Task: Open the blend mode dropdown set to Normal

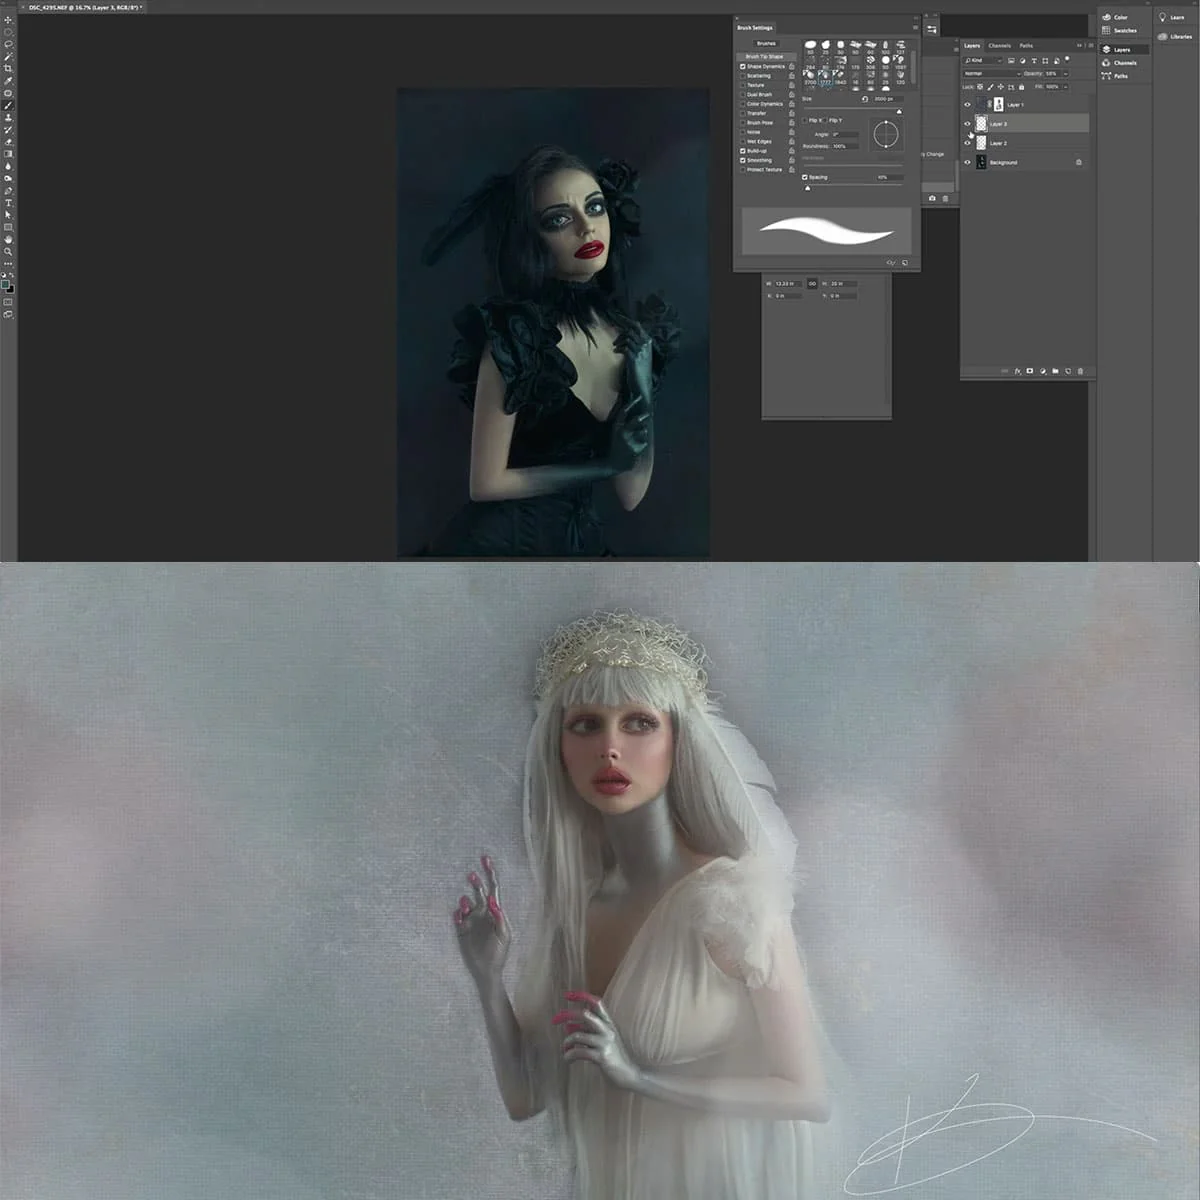Action: (x=991, y=74)
